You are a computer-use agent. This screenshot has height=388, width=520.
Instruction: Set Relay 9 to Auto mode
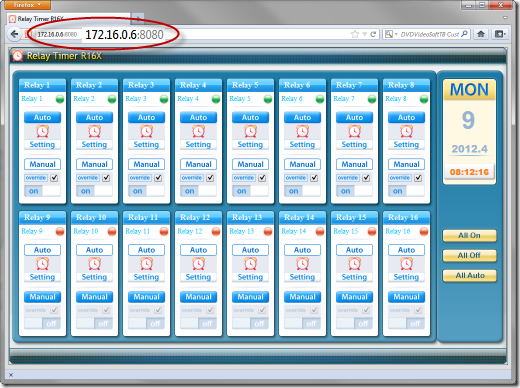(x=42, y=250)
